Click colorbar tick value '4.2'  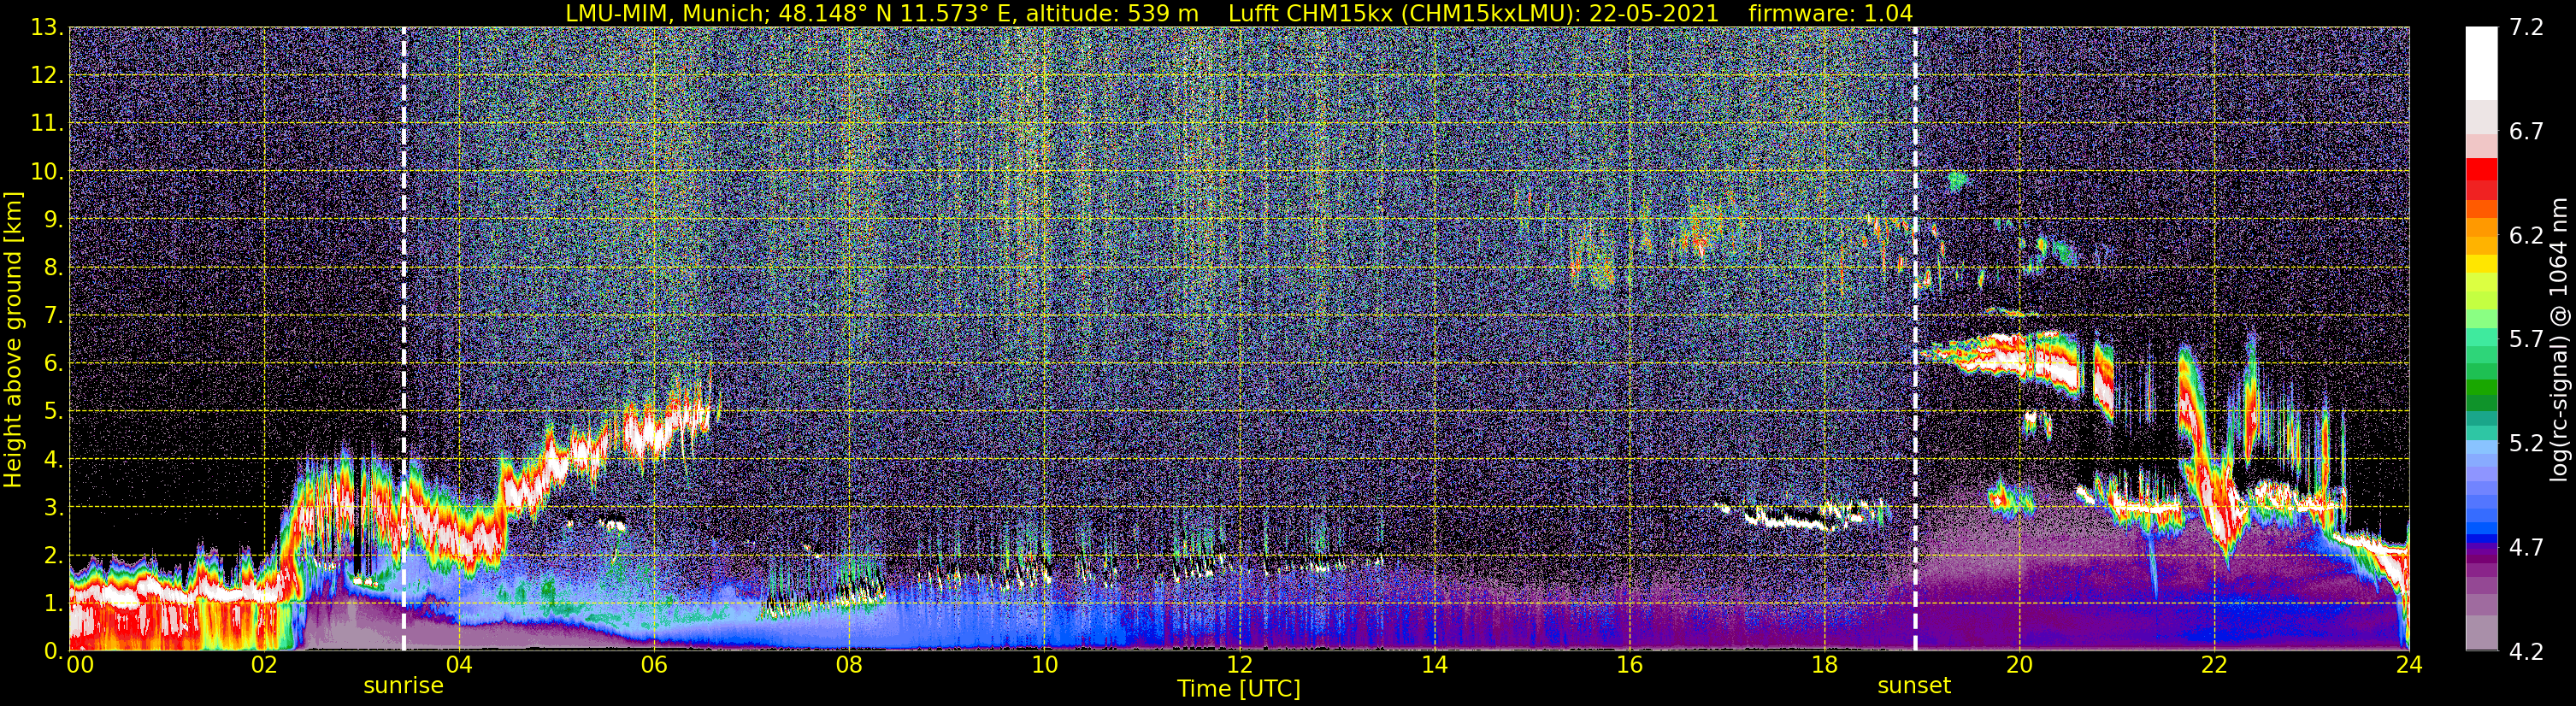tap(2526, 652)
